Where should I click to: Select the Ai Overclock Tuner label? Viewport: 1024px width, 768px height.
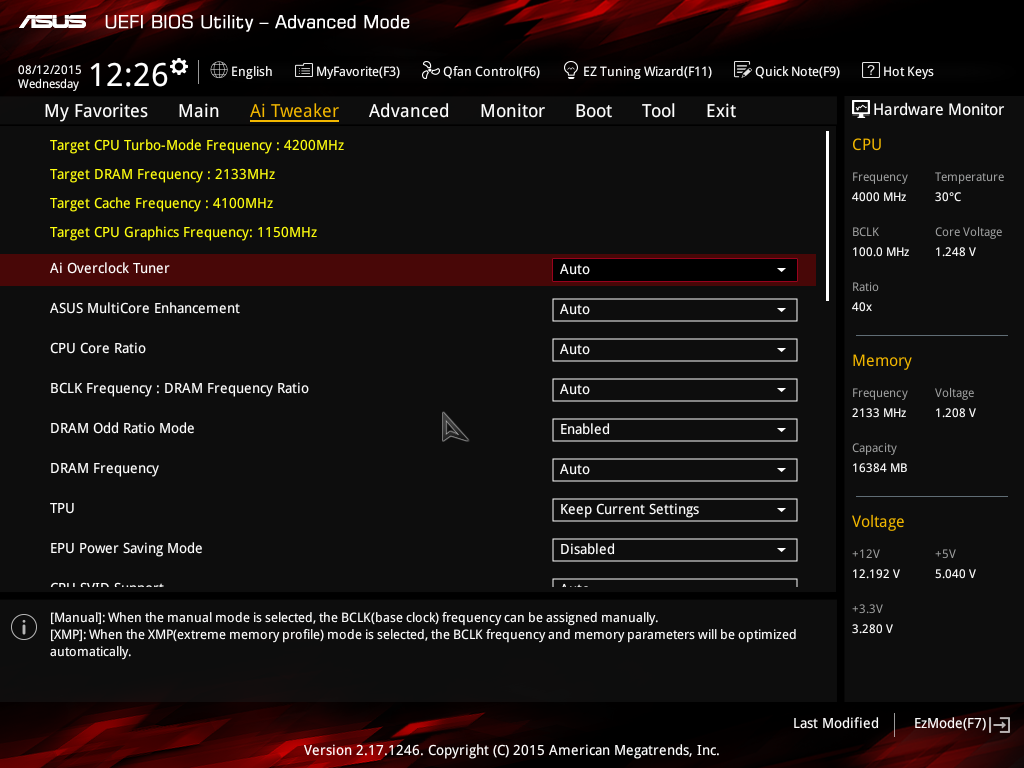click(x=110, y=268)
